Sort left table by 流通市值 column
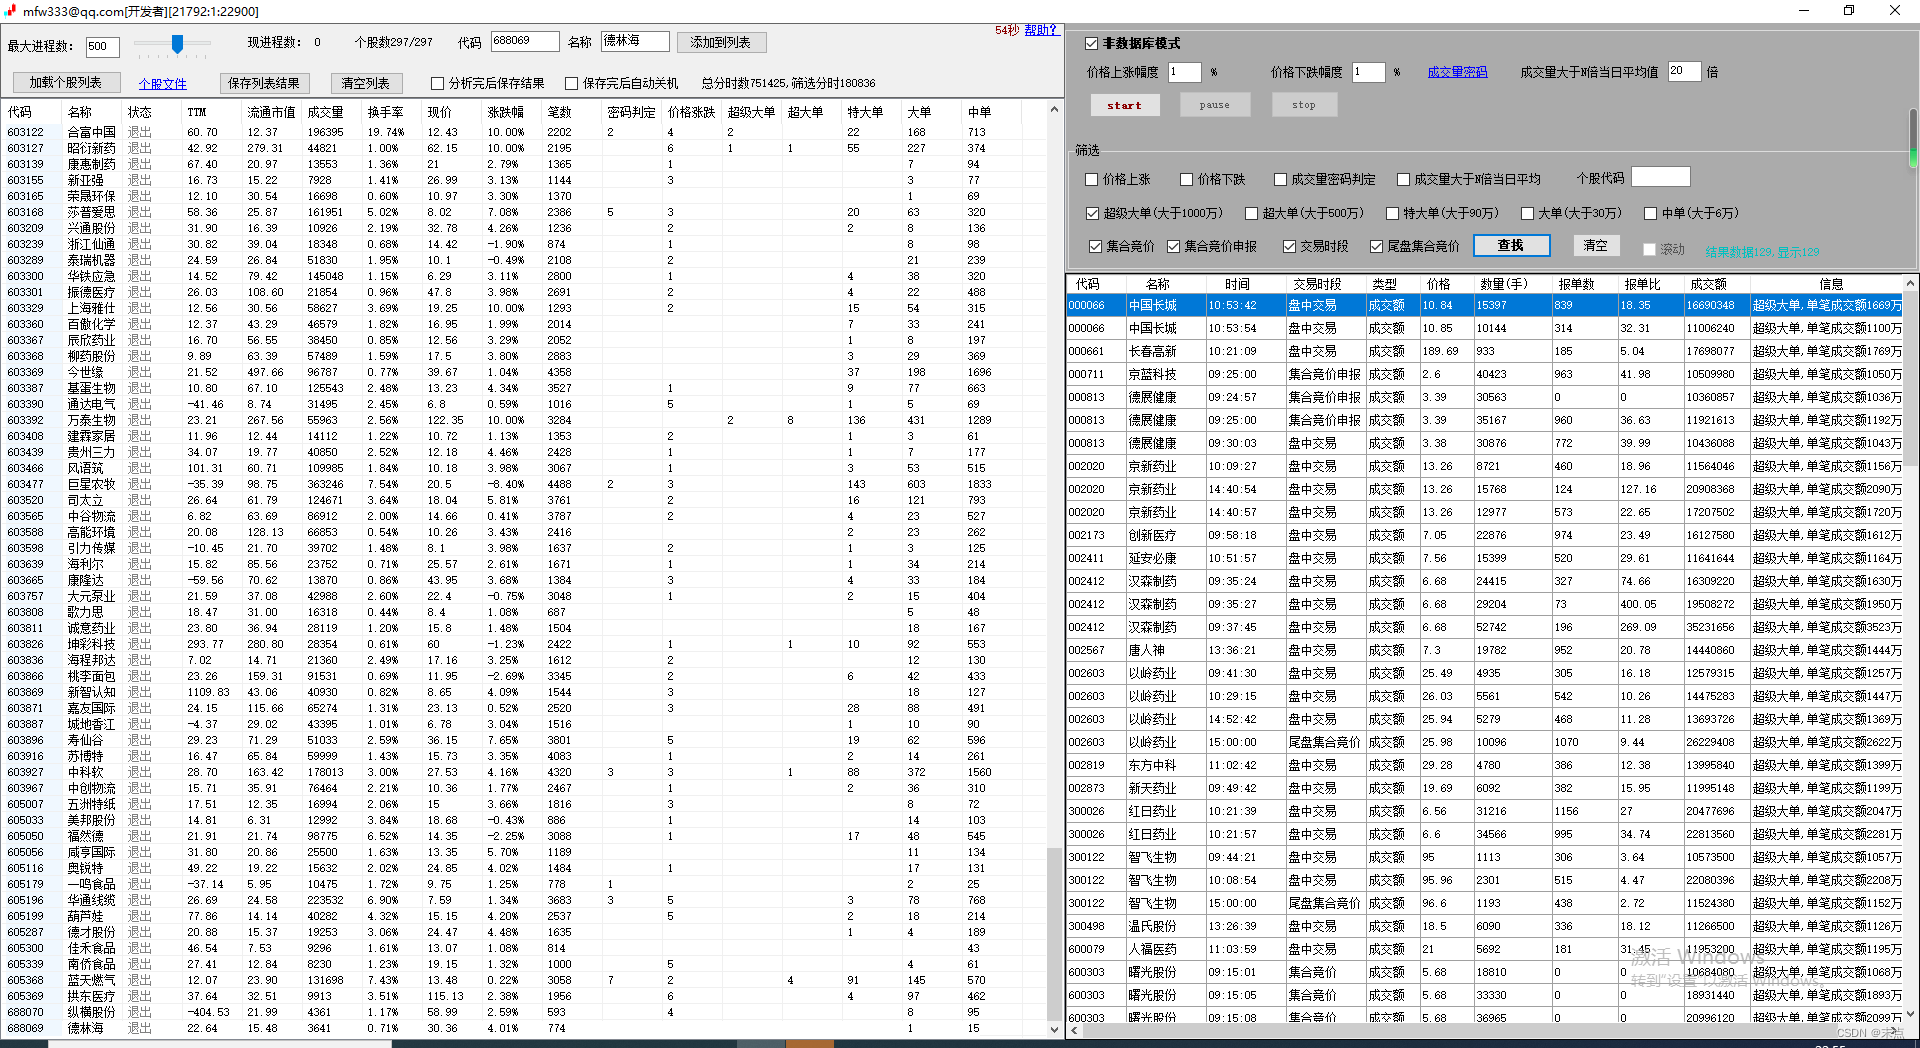Screen dimensions: 1920x1048 point(271,112)
